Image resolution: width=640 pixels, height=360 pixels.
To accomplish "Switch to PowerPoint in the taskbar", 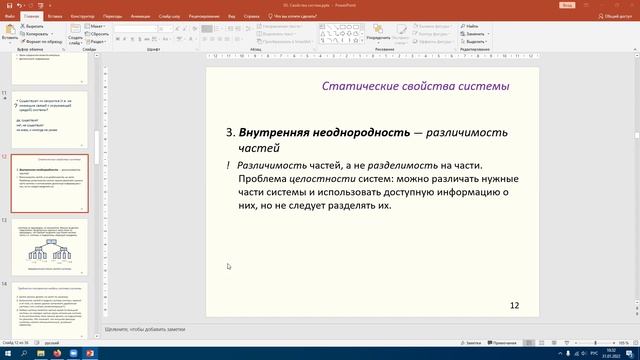I will coord(90,353).
